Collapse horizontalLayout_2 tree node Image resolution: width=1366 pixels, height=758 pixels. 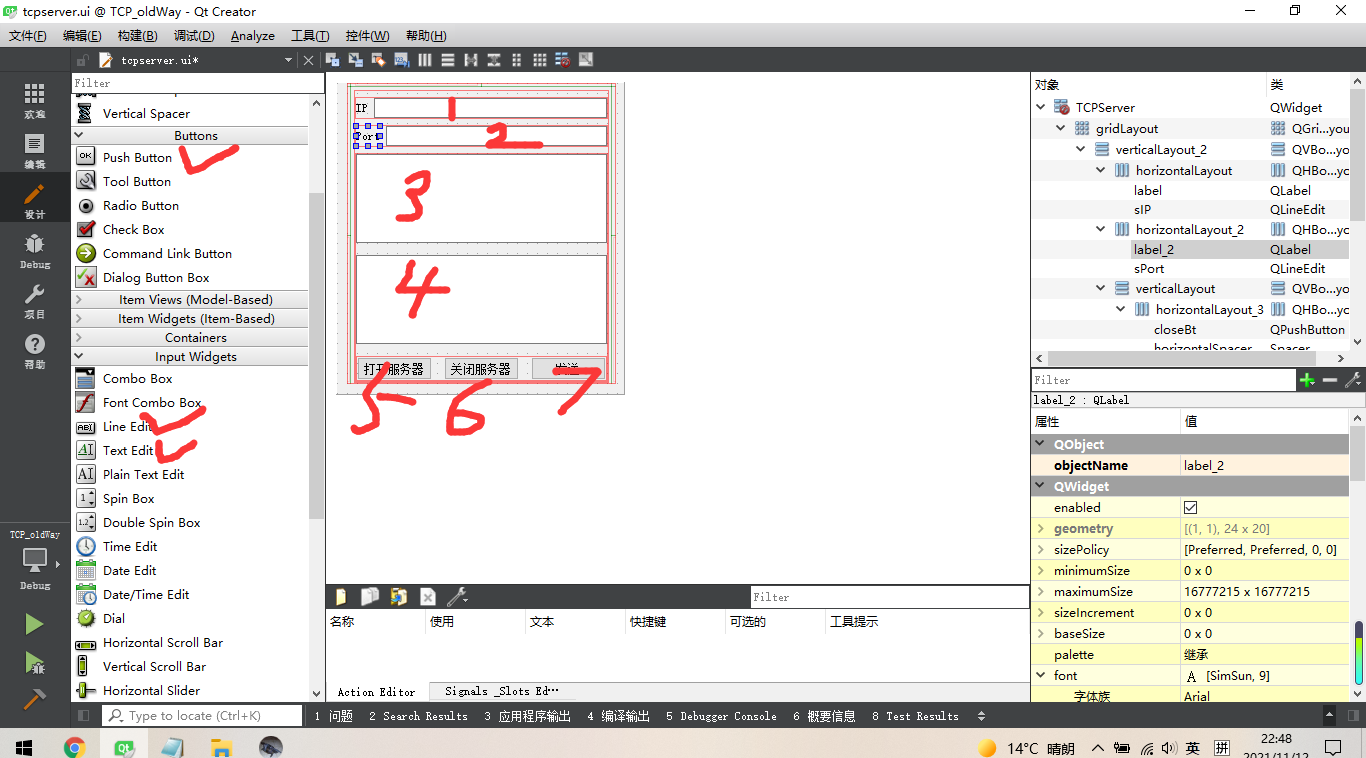(x=1101, y=229)
